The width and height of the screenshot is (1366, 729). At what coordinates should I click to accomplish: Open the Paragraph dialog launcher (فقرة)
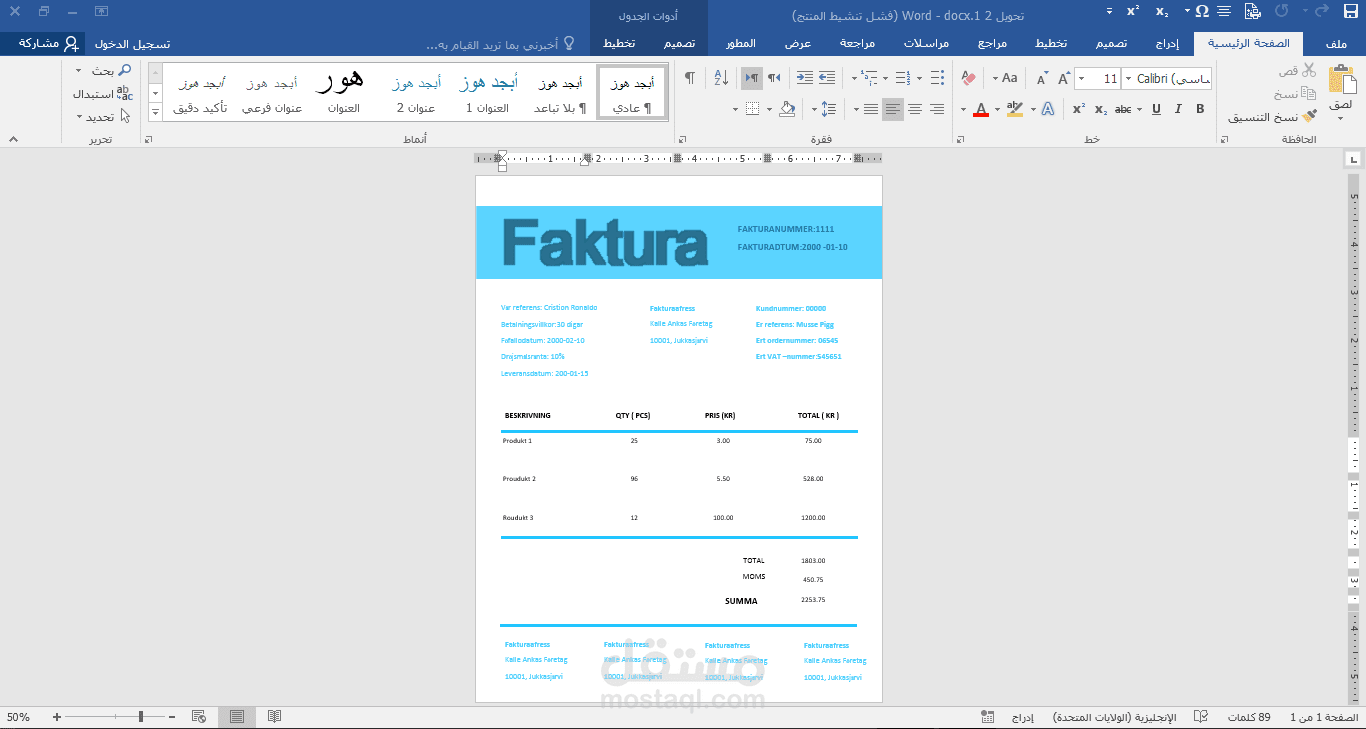683,140
